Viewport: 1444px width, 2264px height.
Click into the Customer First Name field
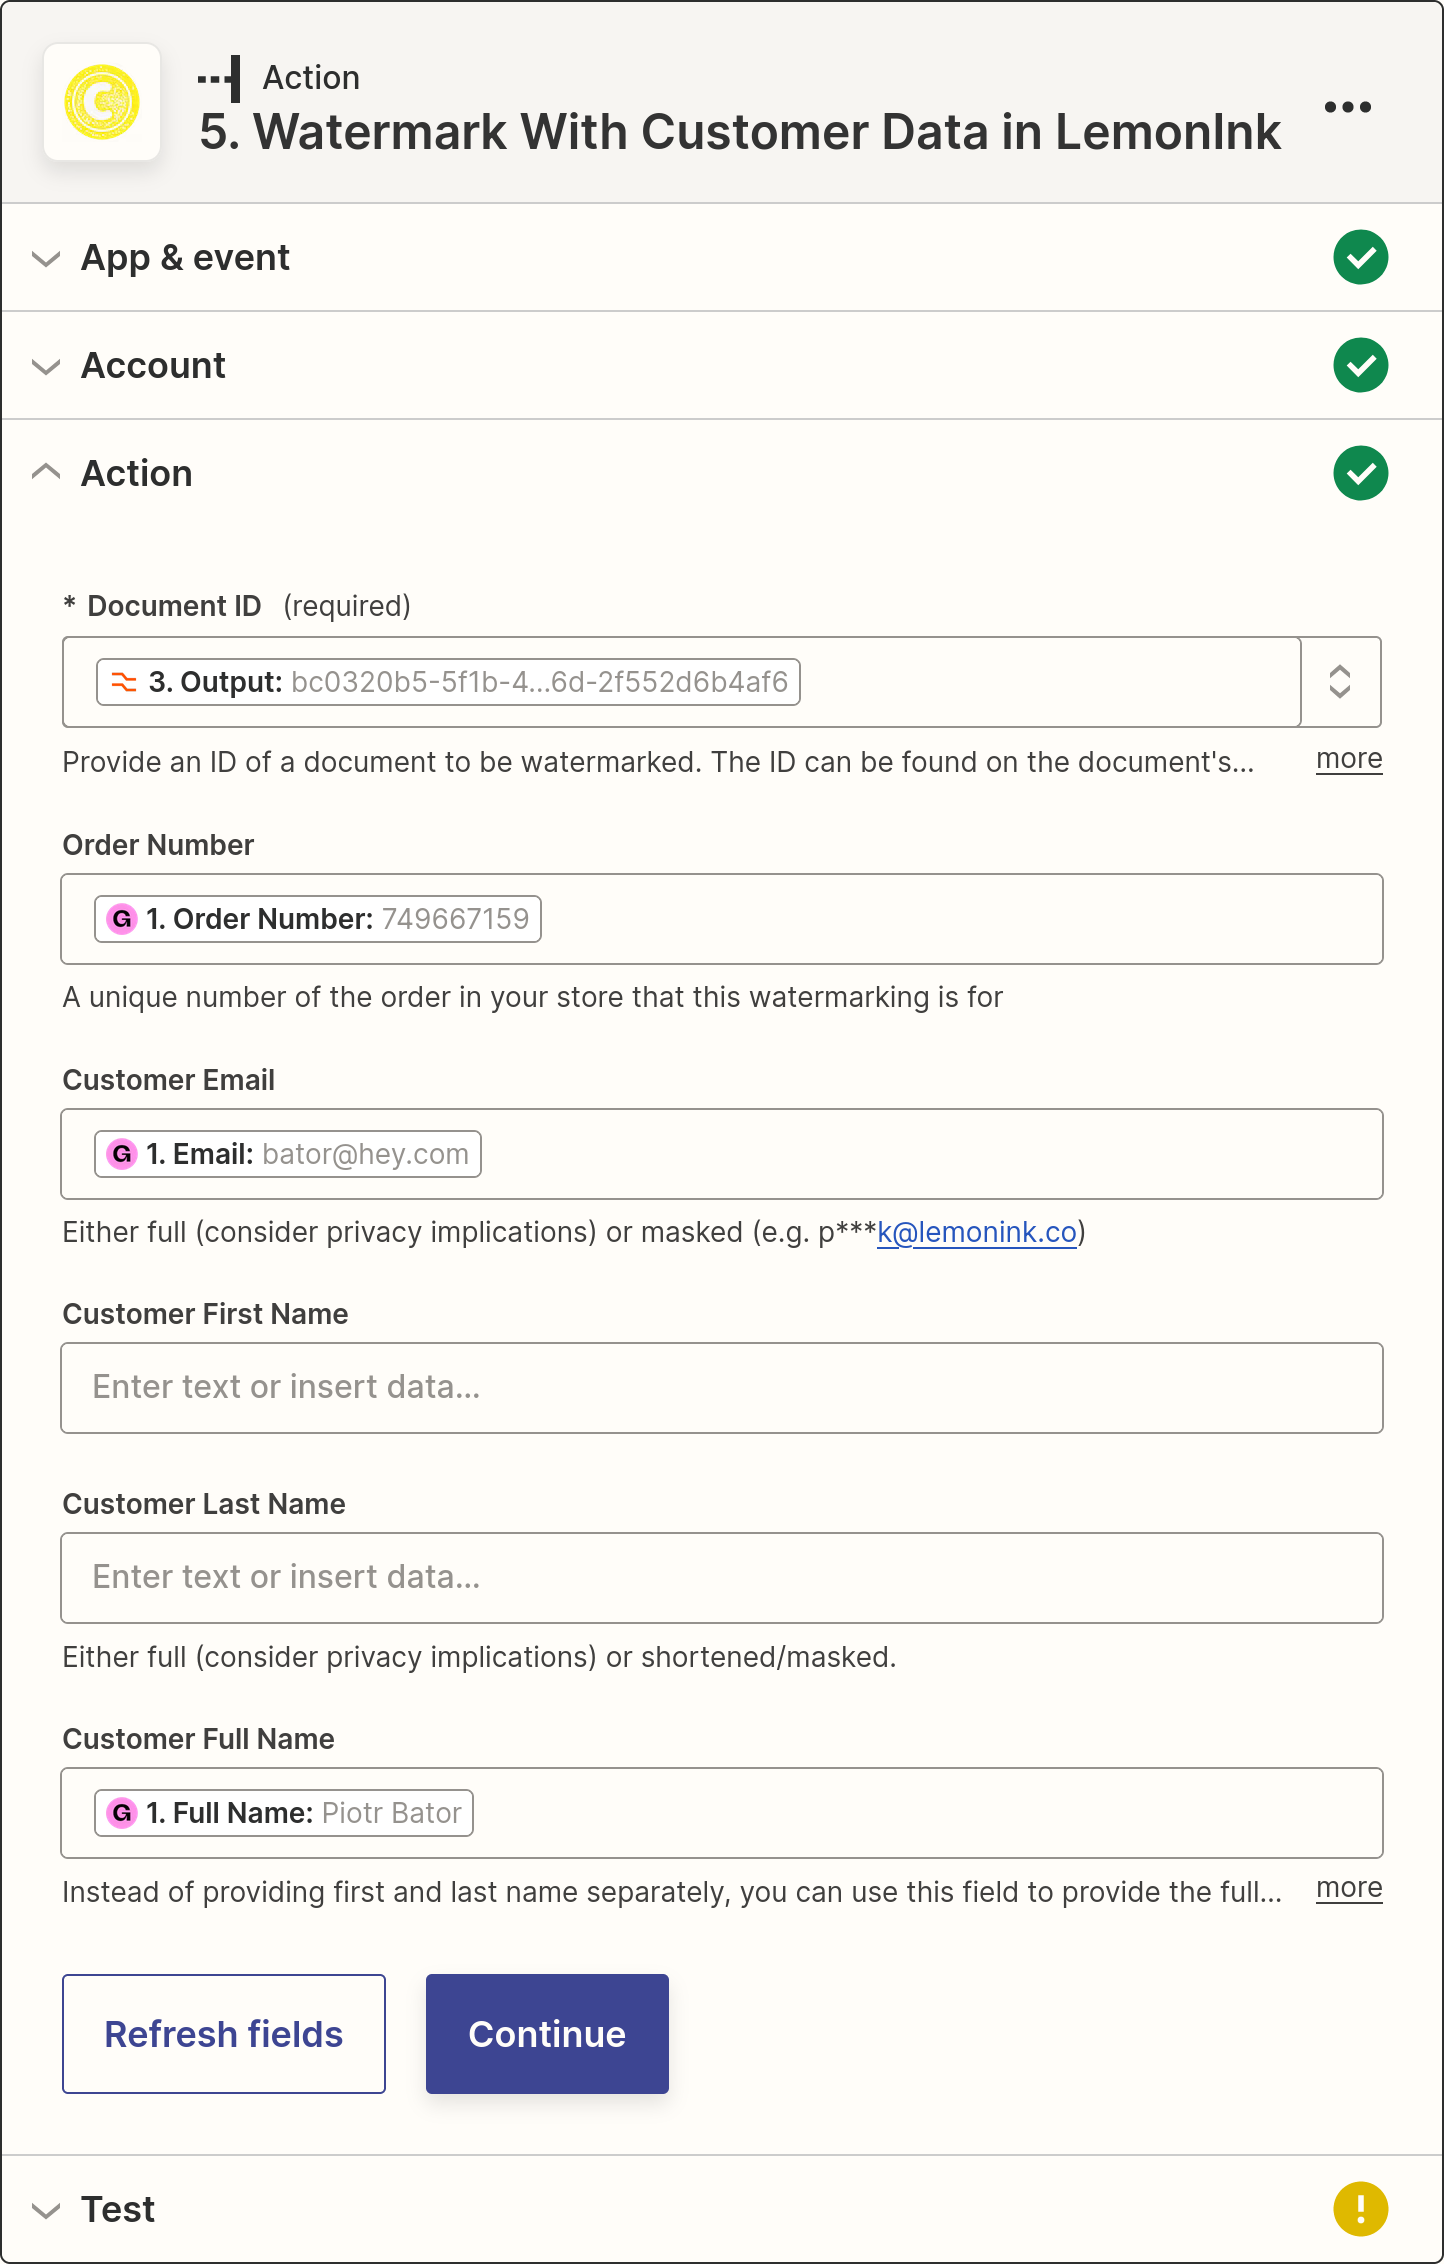[x=722, y=1388]
